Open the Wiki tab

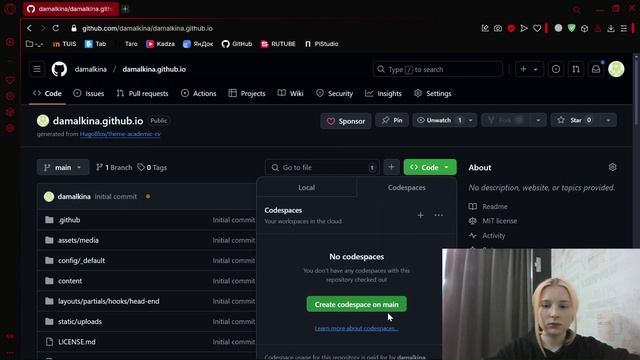coord(291,93)
